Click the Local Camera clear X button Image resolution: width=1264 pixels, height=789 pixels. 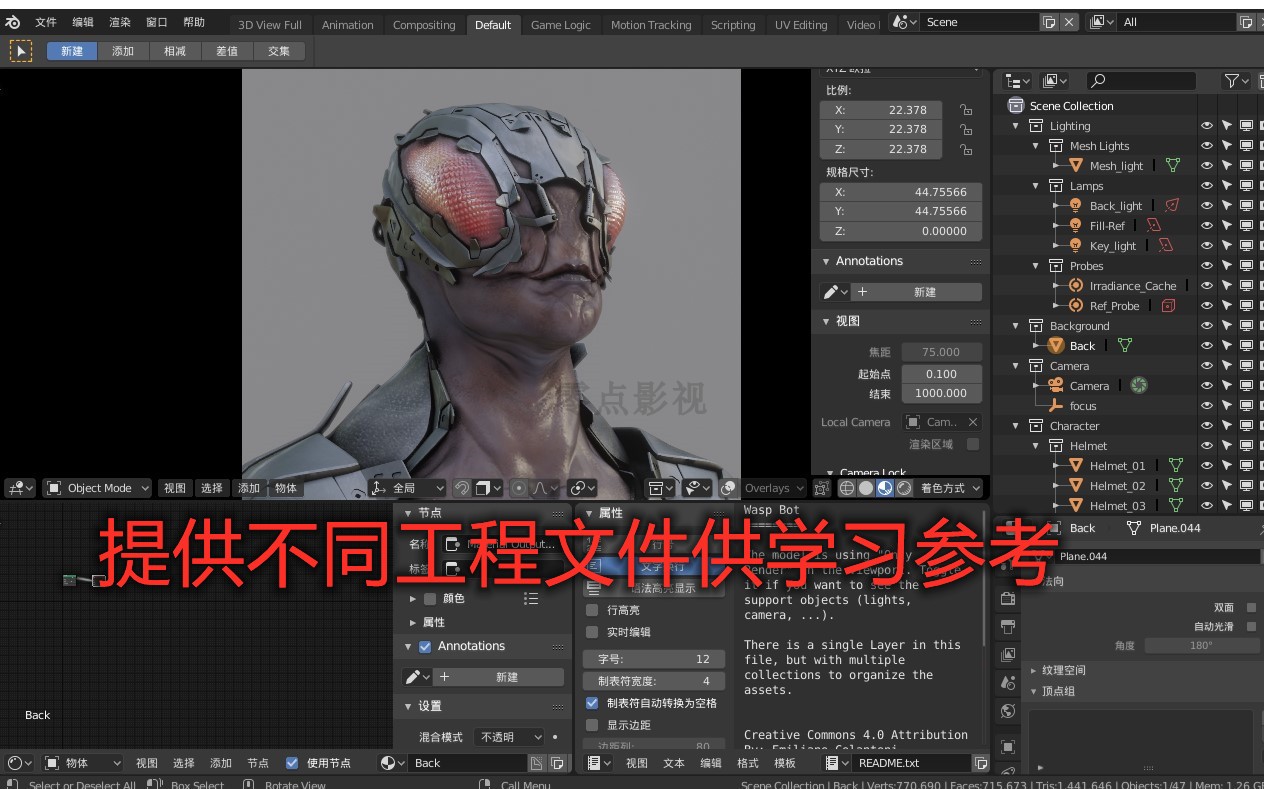972,422
